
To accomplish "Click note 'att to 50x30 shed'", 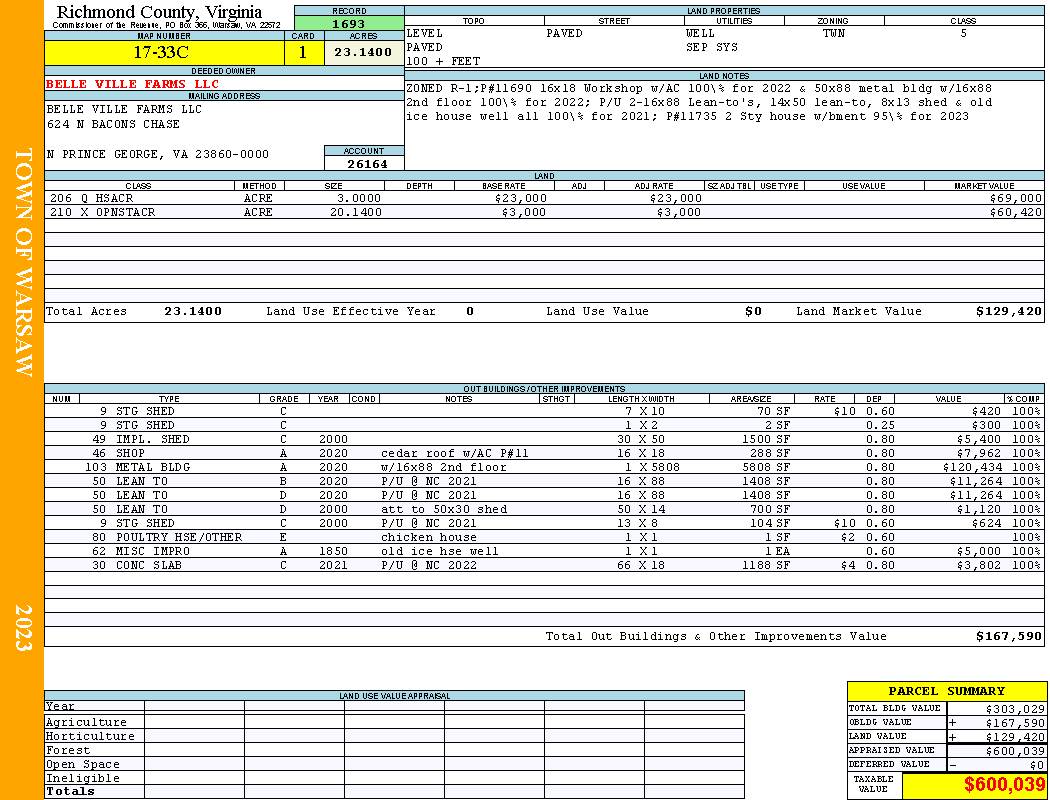I will [443, 509].
